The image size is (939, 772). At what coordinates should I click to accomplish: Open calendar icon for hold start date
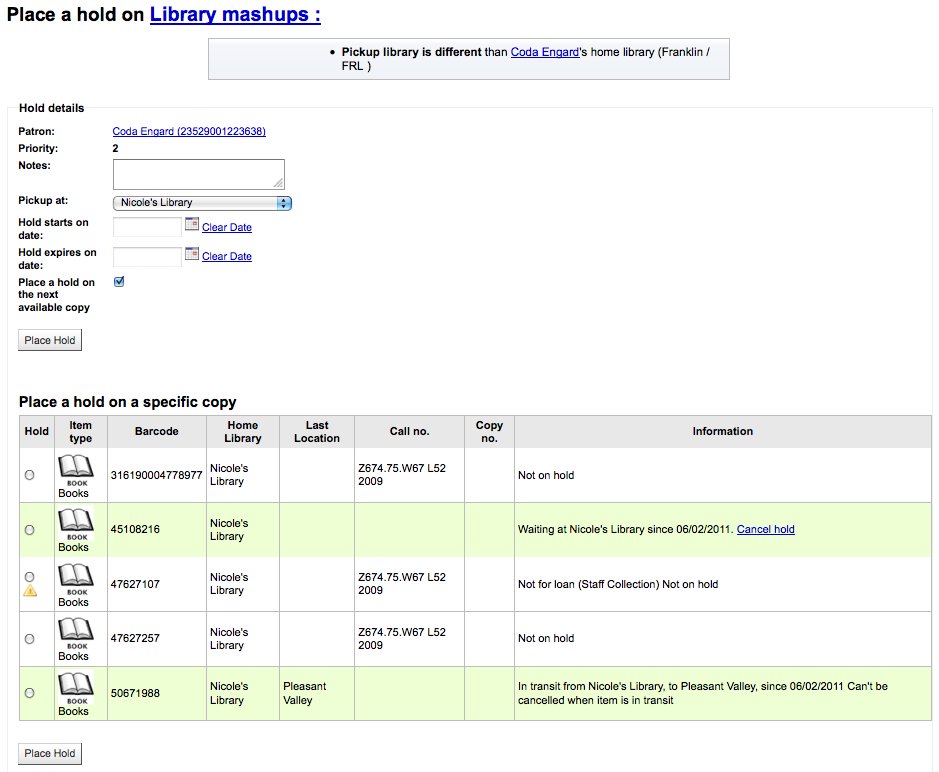[x=192, y=225]
